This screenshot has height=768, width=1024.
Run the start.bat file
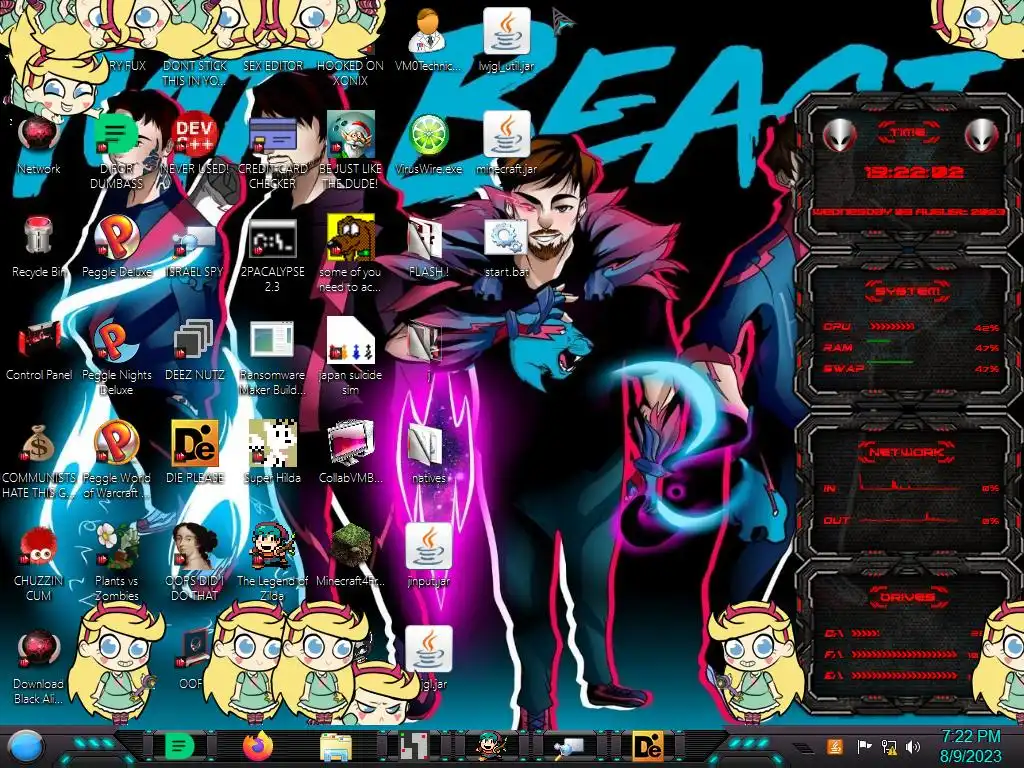(x=507, y=236)
